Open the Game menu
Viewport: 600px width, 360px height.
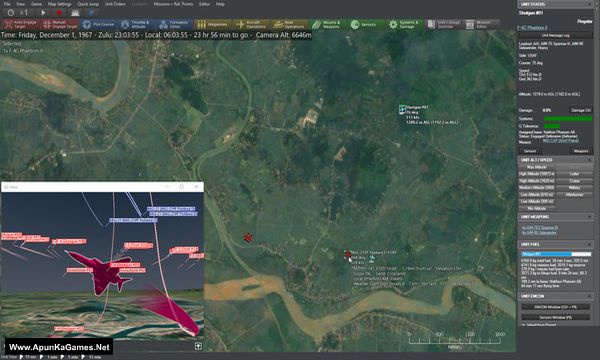pyautogui.click(x=36, y=4)
